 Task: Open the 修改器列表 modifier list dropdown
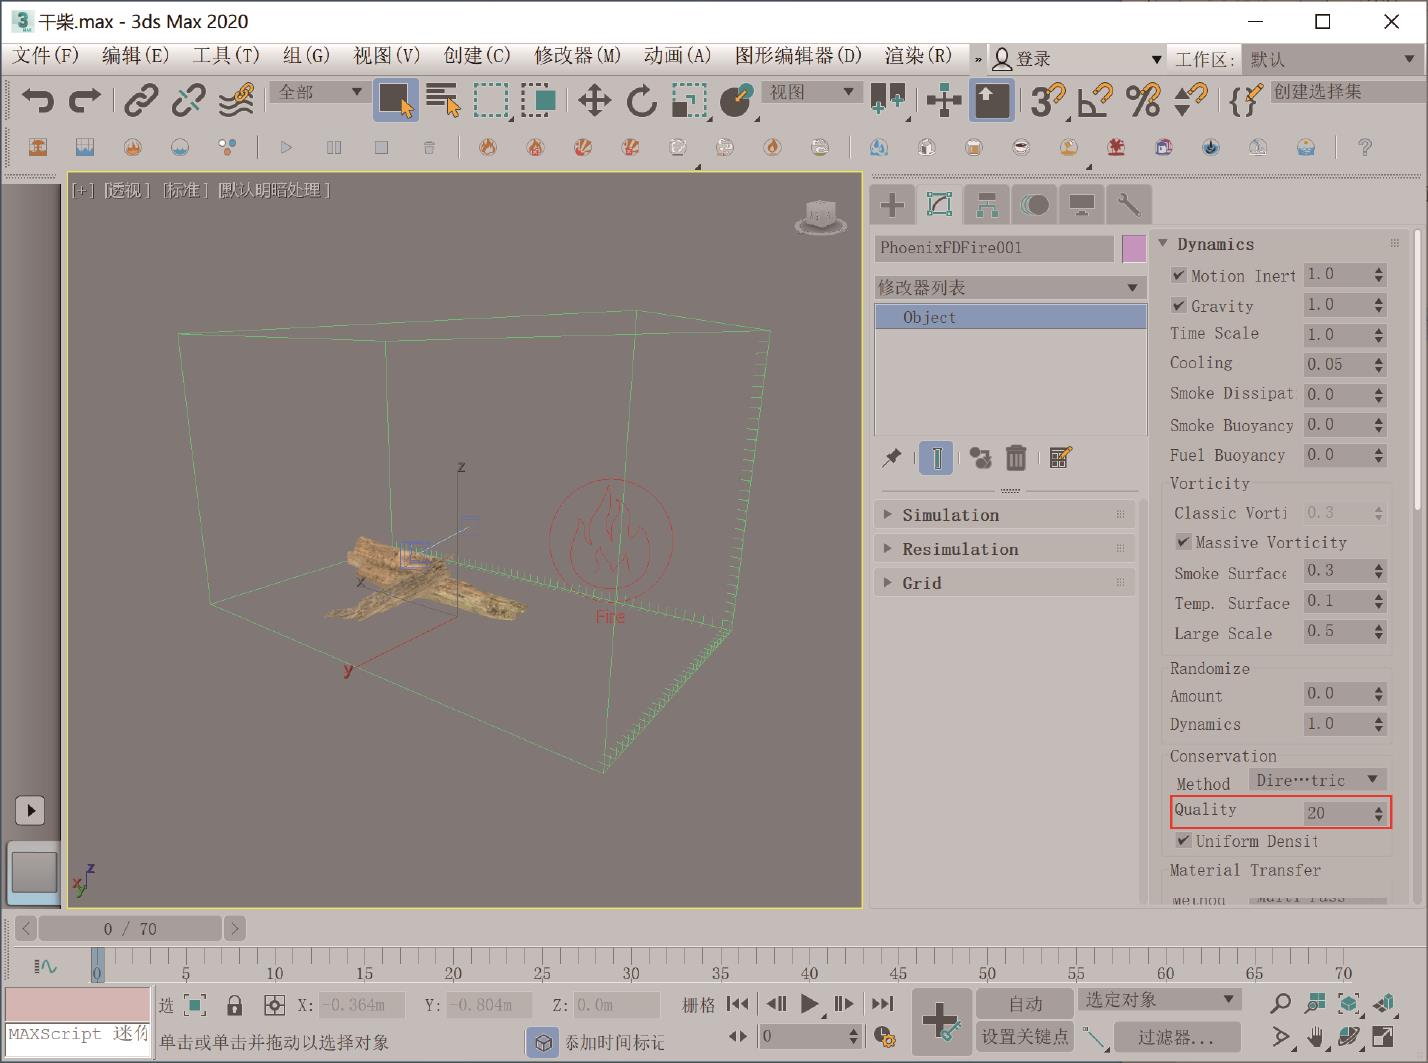(1009, 288)
